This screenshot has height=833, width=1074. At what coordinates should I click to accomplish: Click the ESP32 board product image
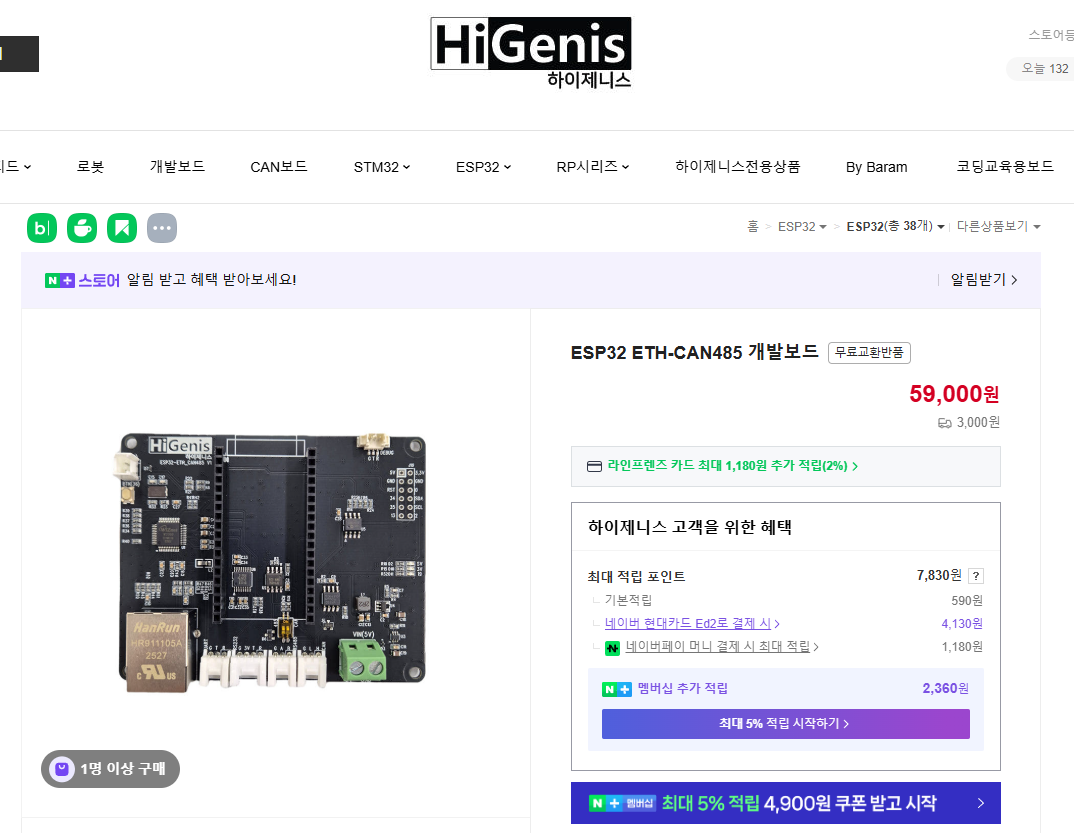click(x=275, y=562)
